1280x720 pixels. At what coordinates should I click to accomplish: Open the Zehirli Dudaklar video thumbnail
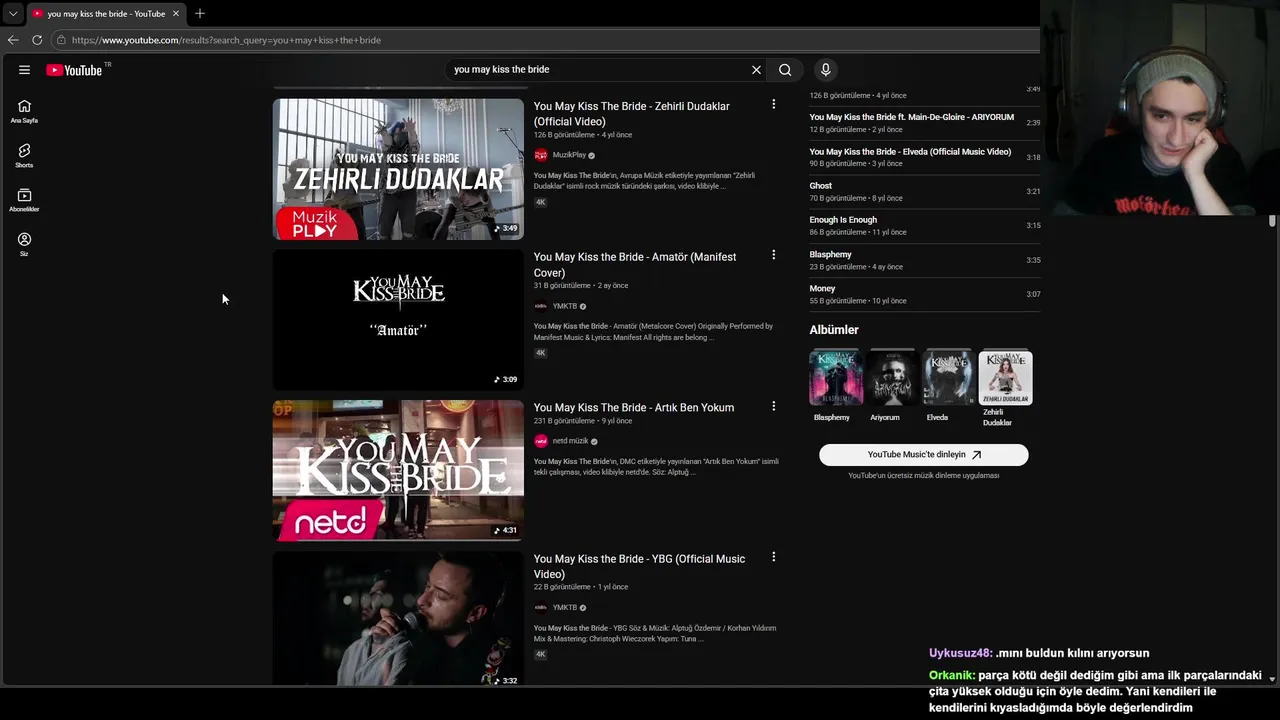coord(398,169)
